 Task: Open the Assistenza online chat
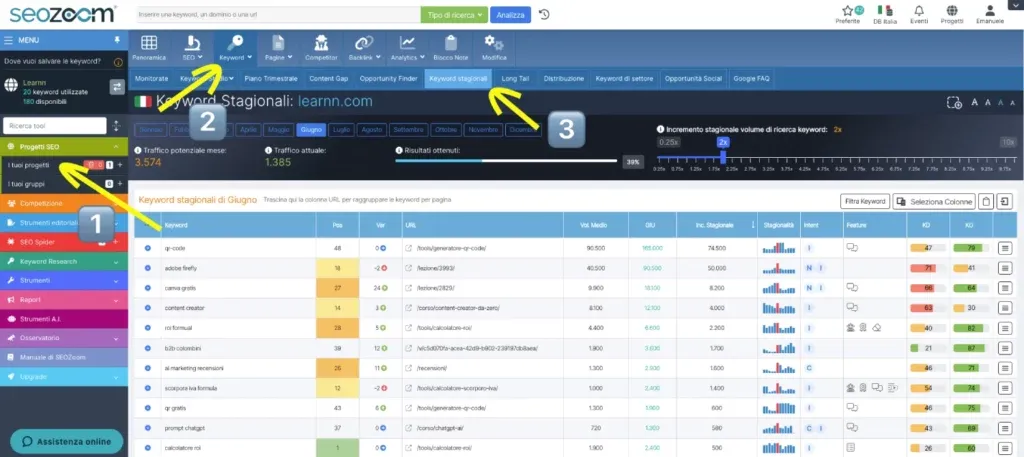[66, 441]
